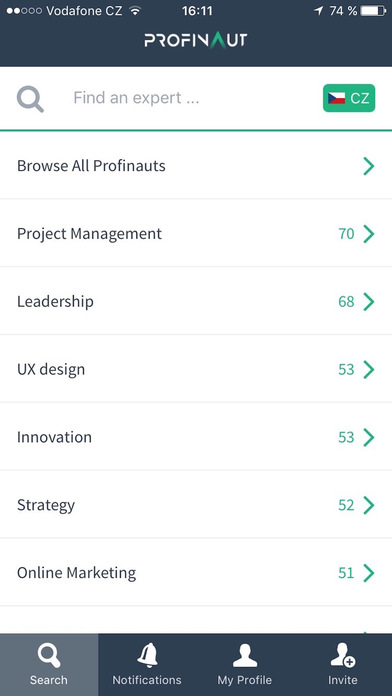Expand the Project Management chevron
This screenshot has width=392, height=696.
(368, 234)
